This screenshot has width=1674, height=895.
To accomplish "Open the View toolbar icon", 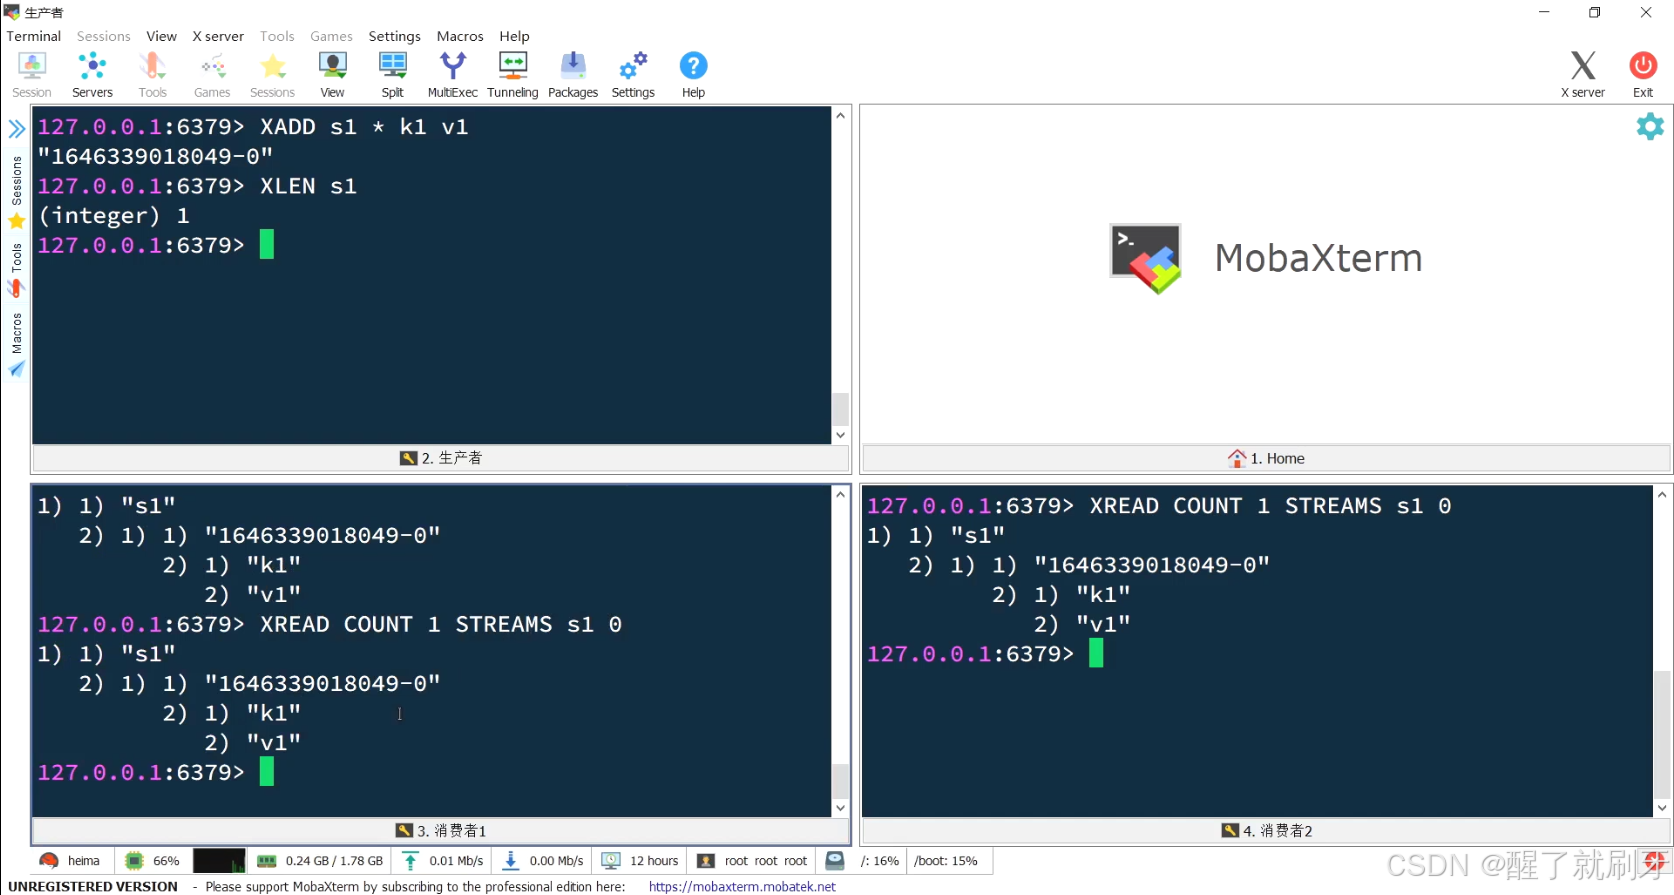I will 332,75.
